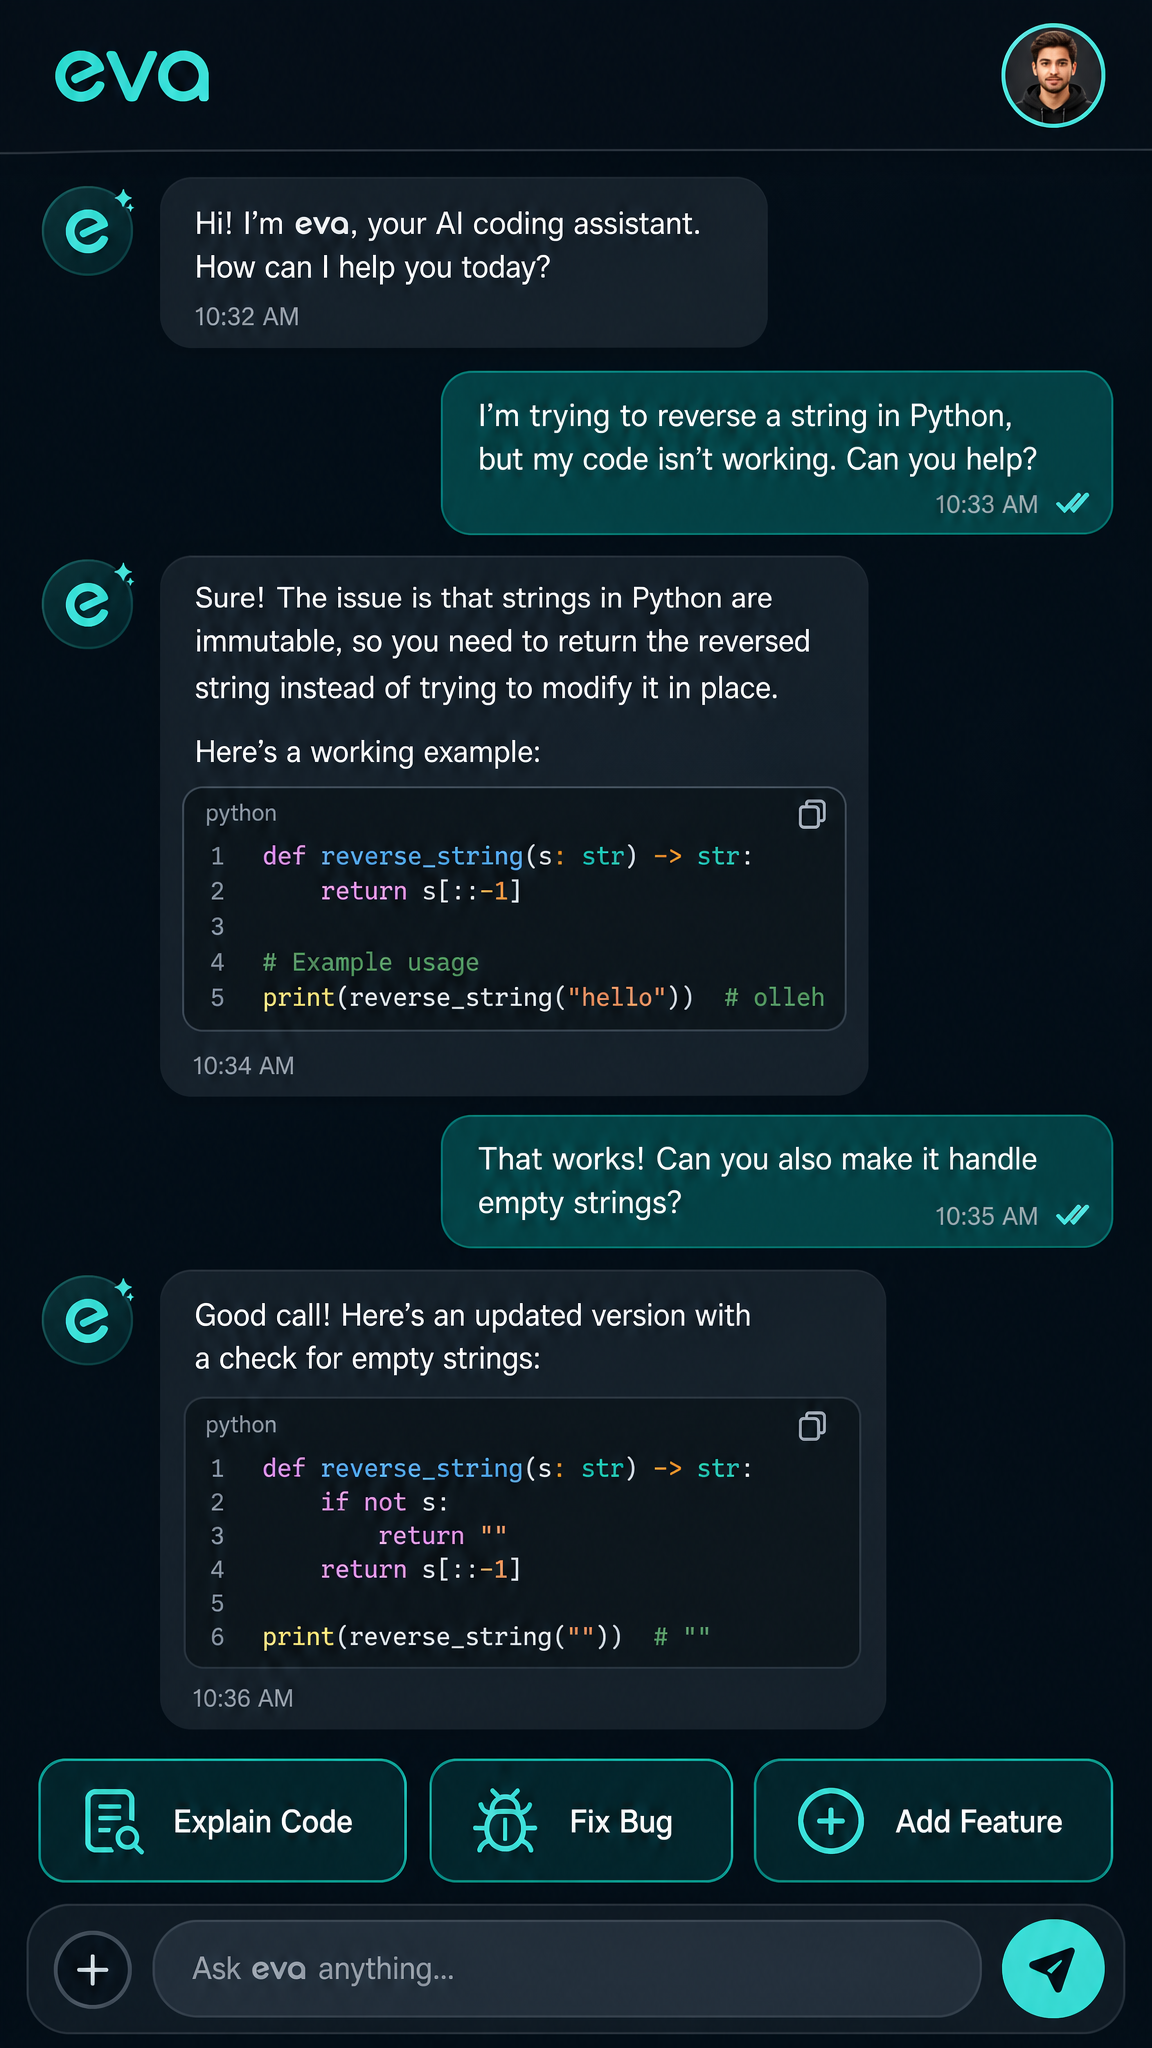
Task: Click the "That works!" user message
Action: tap(777, 1181)
